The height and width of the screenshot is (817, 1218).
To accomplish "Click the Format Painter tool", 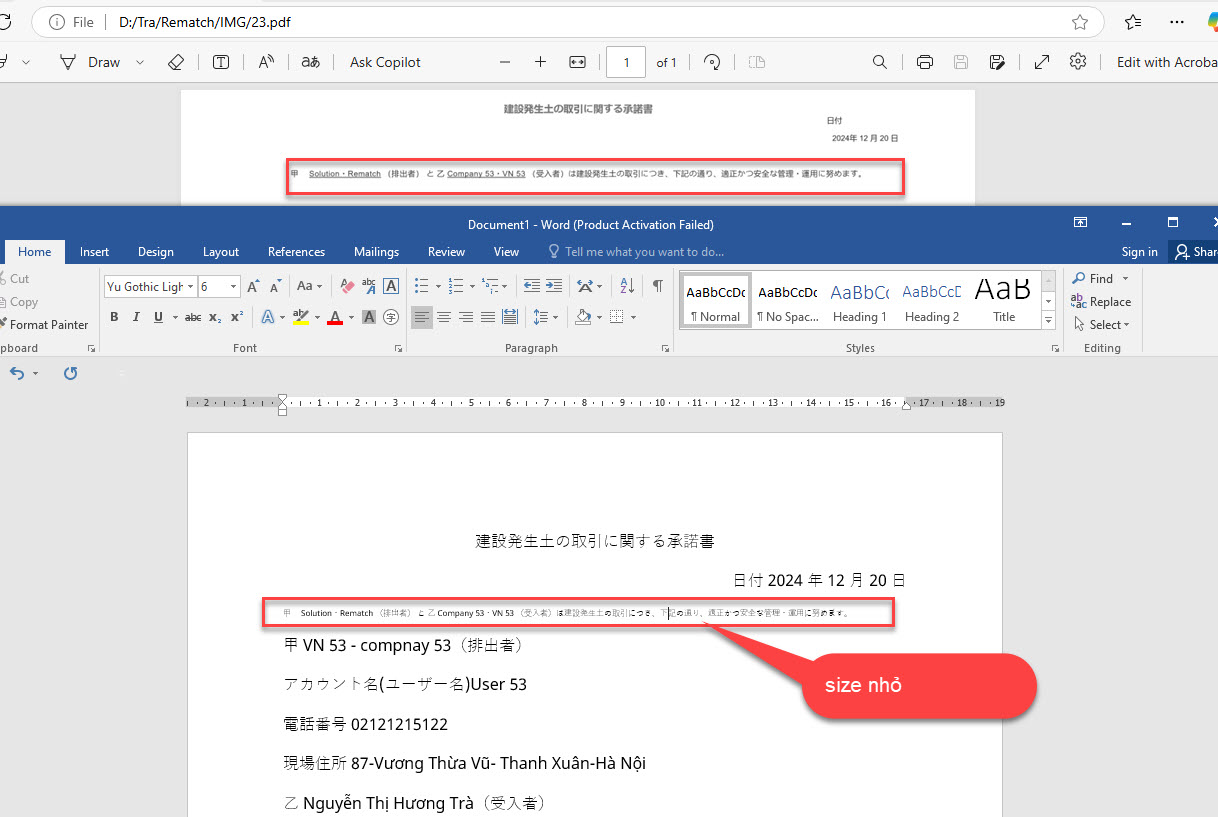I will coord(48,324).
